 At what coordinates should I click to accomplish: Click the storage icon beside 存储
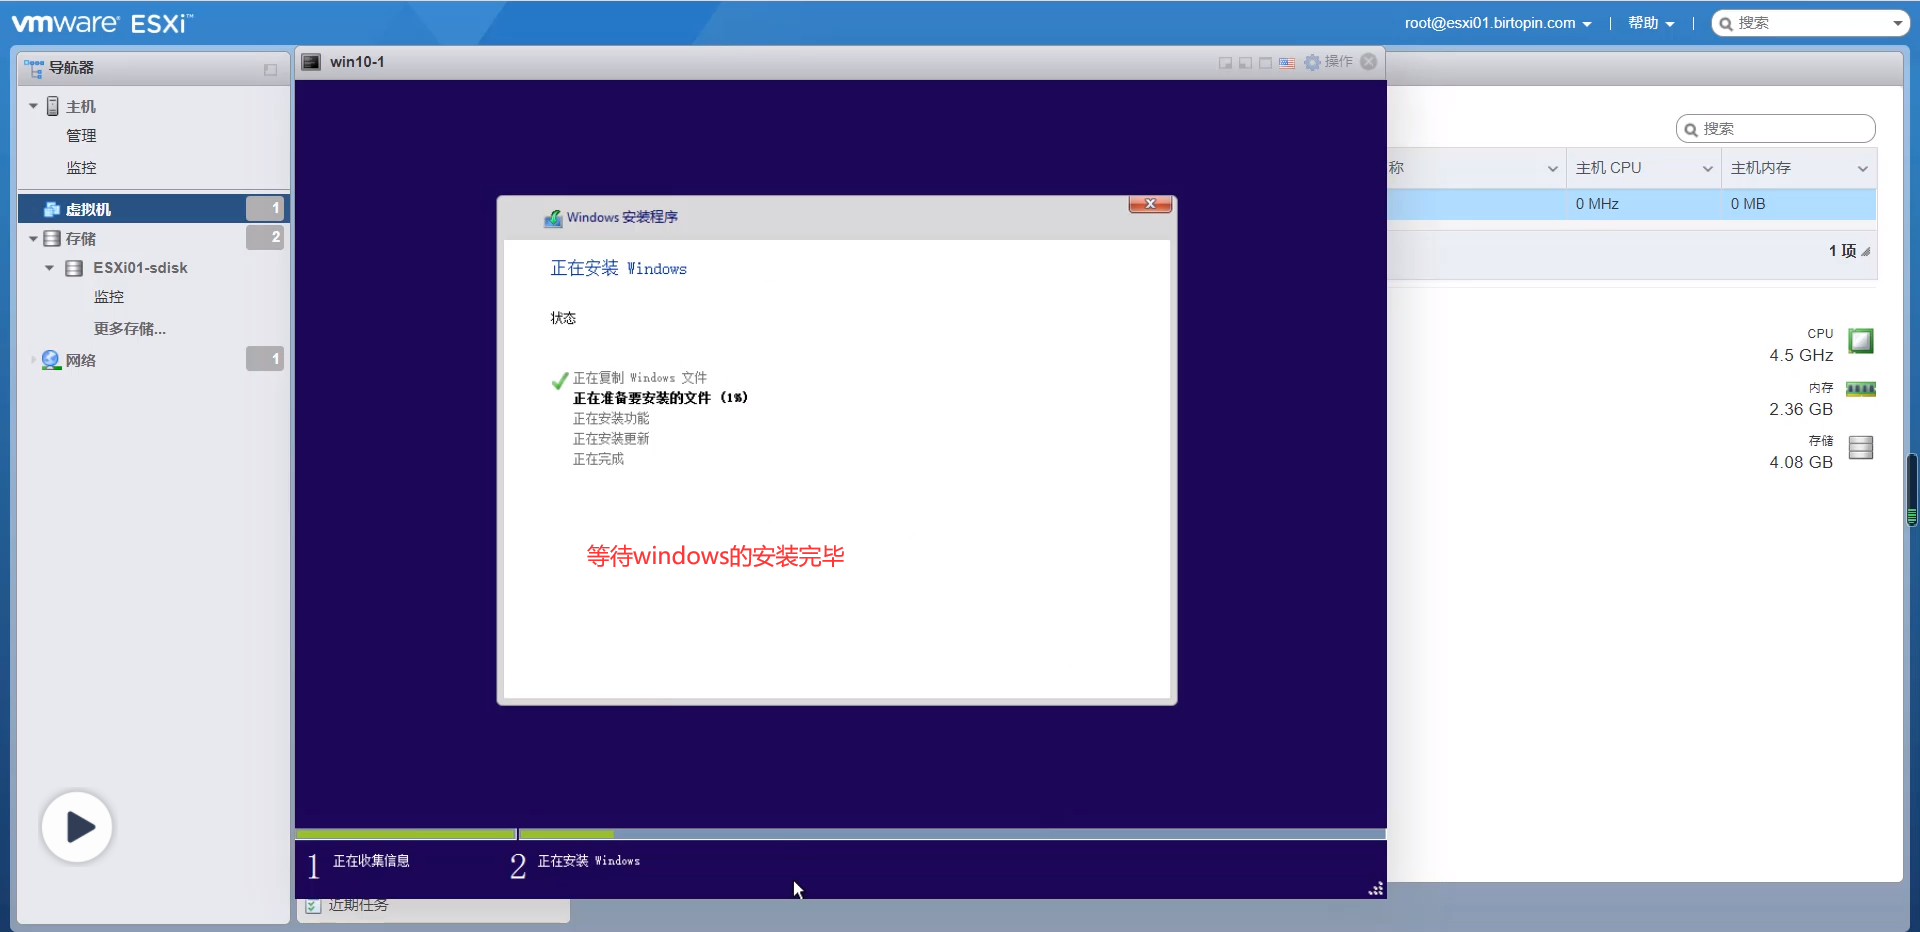click(52, 239)
